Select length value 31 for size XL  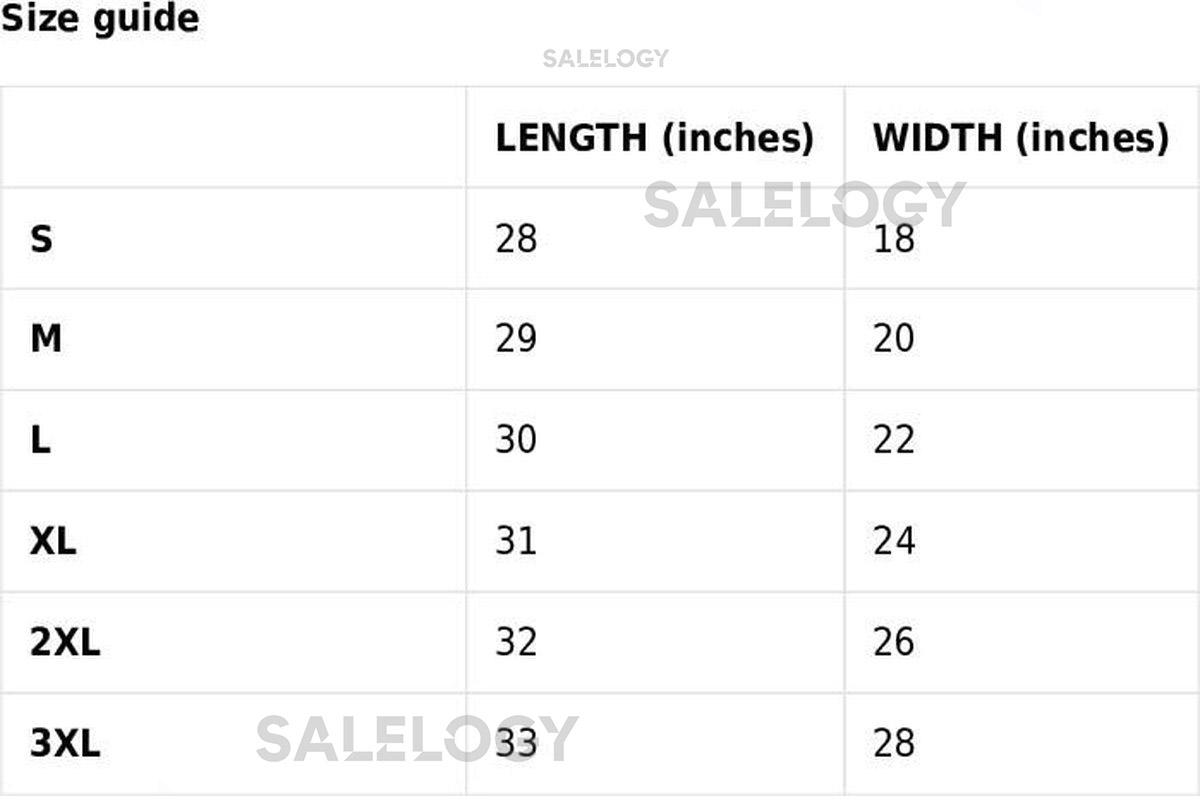click(516, 541)
